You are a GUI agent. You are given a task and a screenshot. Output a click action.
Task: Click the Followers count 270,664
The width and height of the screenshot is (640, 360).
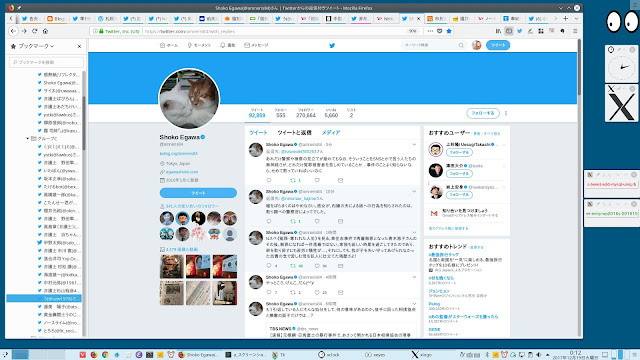point(306,113)
